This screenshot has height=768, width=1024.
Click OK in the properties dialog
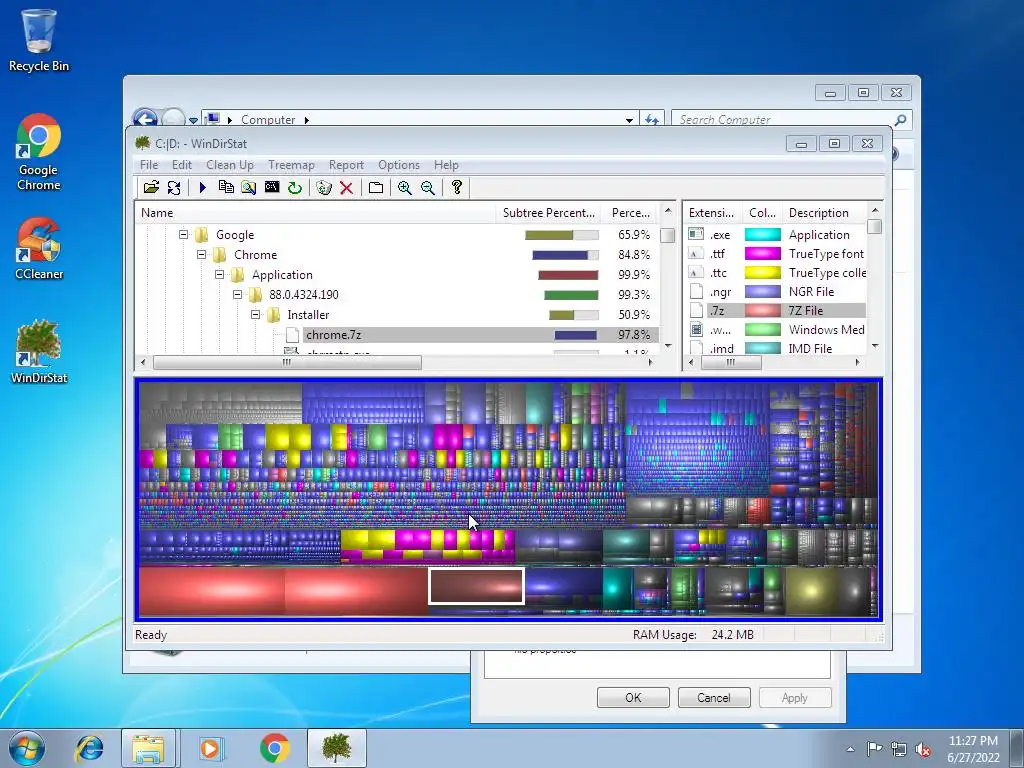(x=633, y=697)
